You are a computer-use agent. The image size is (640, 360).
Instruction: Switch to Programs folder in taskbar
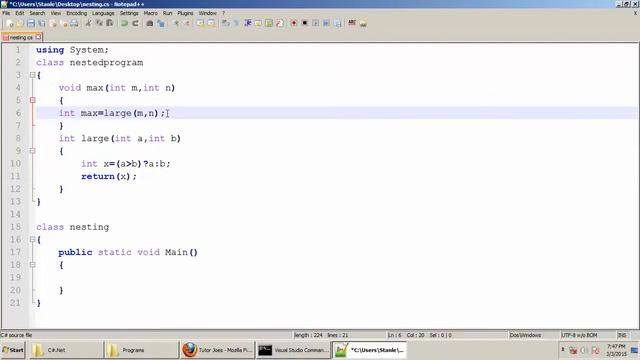(141, 350)
